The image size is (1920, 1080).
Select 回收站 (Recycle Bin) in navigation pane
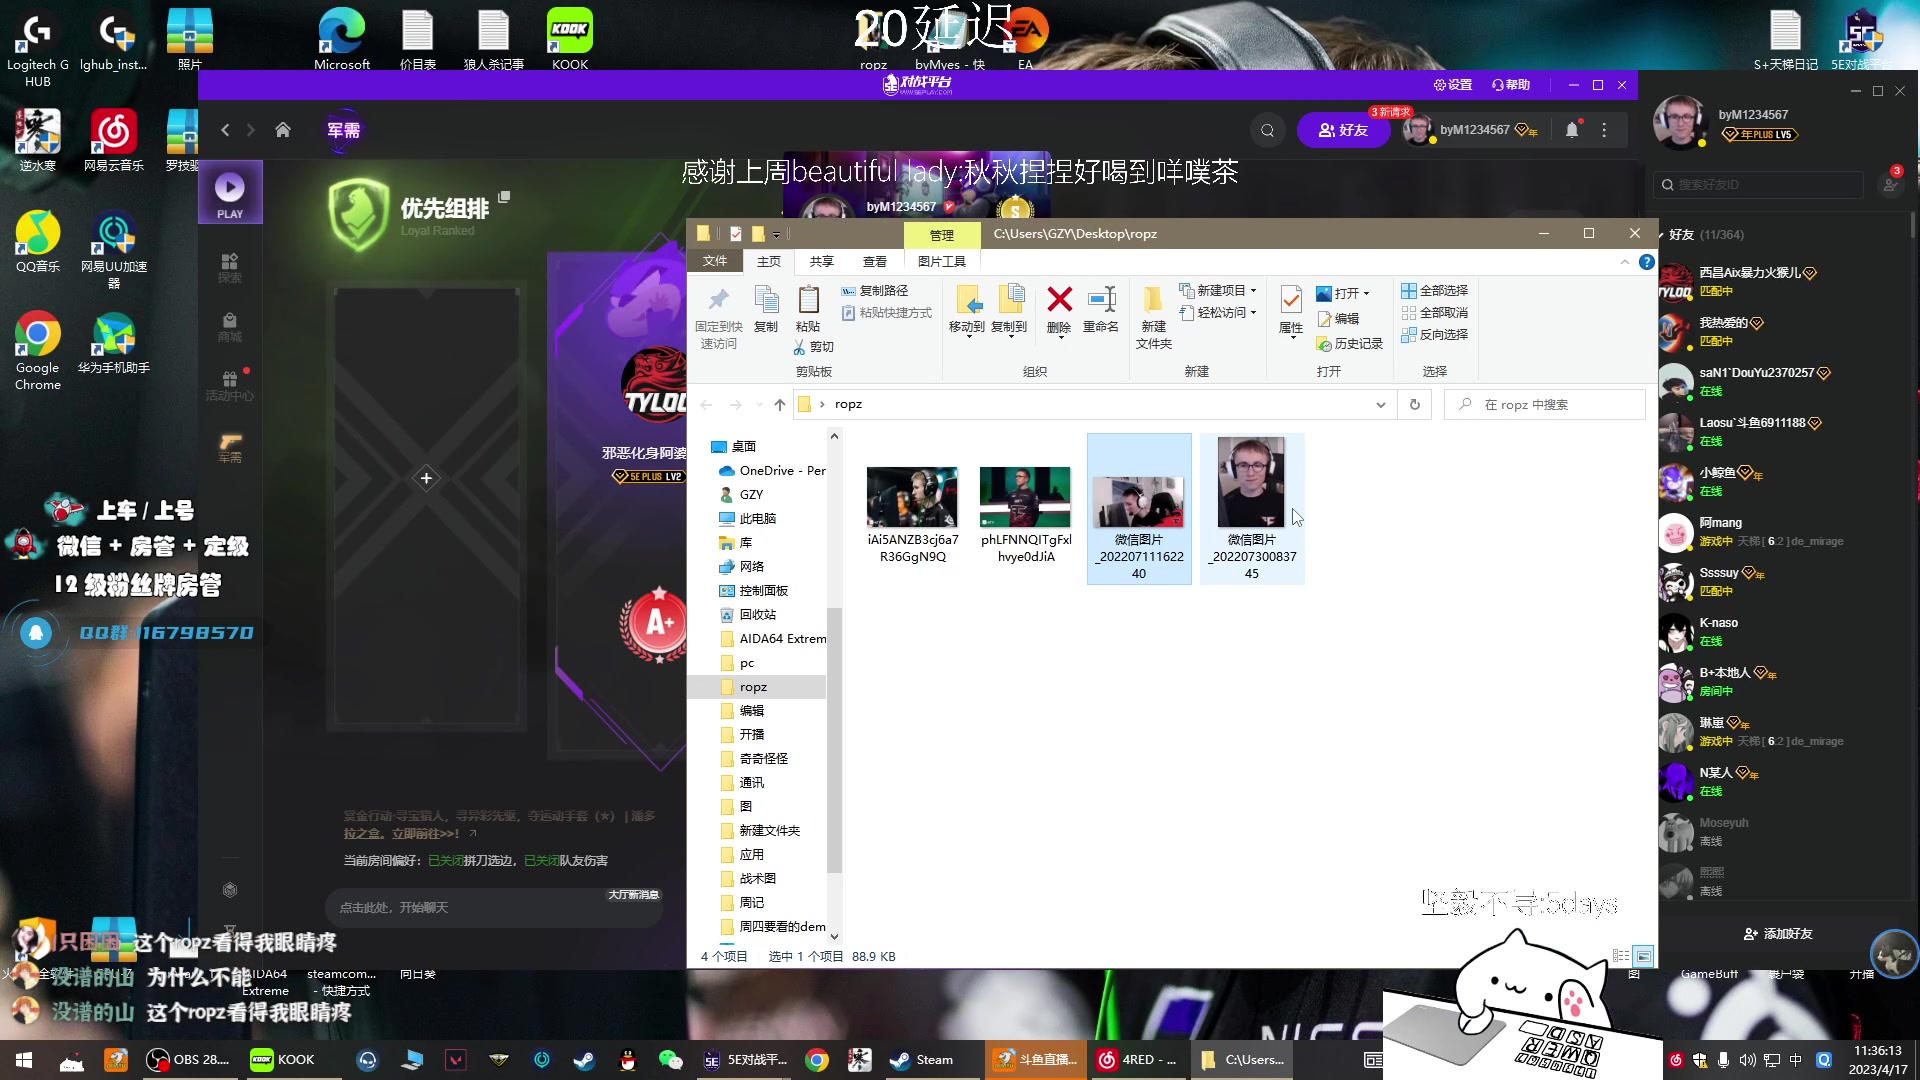click(757, 615)
